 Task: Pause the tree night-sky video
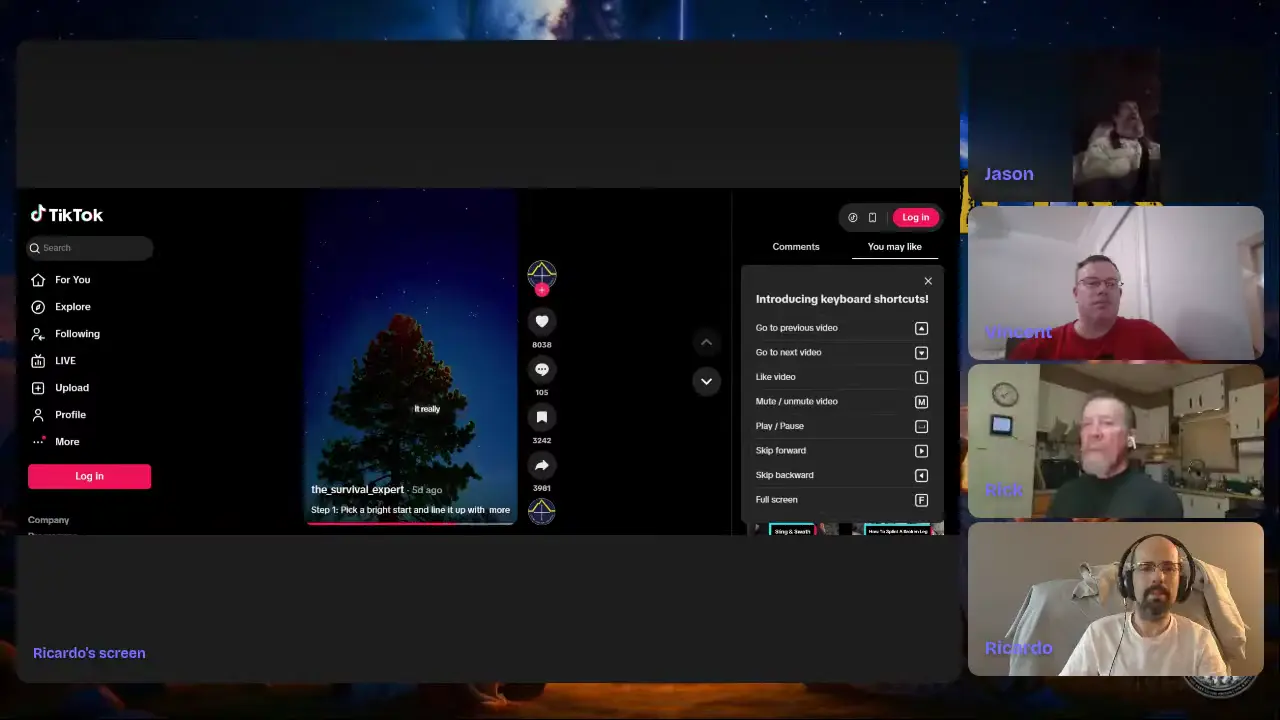[x=410, y=357]
